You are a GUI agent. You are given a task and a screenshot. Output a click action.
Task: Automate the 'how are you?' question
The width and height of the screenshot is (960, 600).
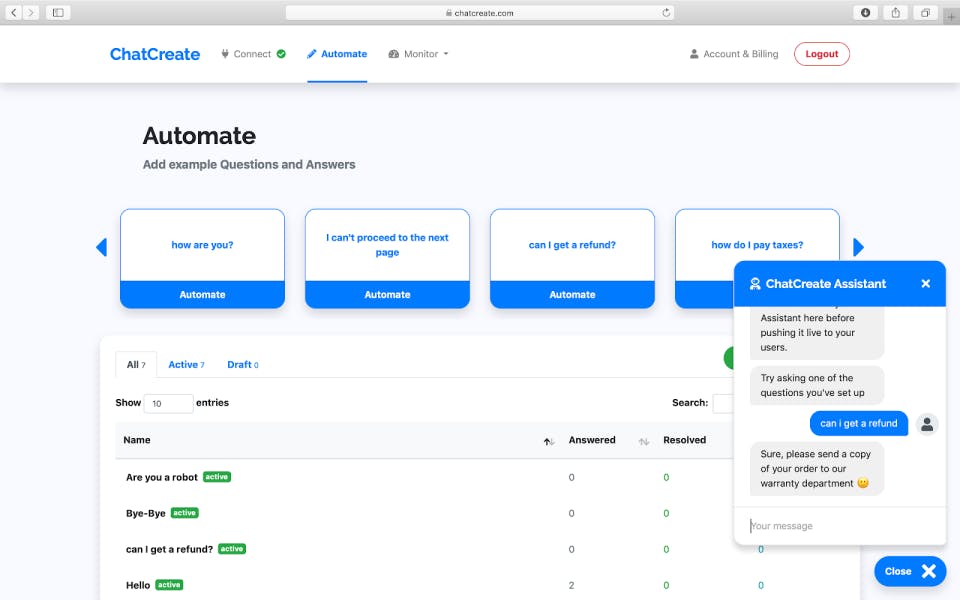coord(202,295)
